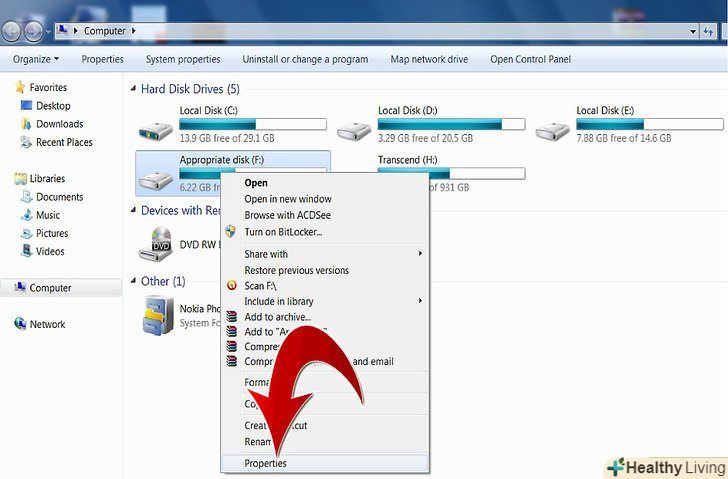This screenshot has height=479, width=728.
Task: Click antivirus icon beside Scan F:\
Action: (232, 285)
